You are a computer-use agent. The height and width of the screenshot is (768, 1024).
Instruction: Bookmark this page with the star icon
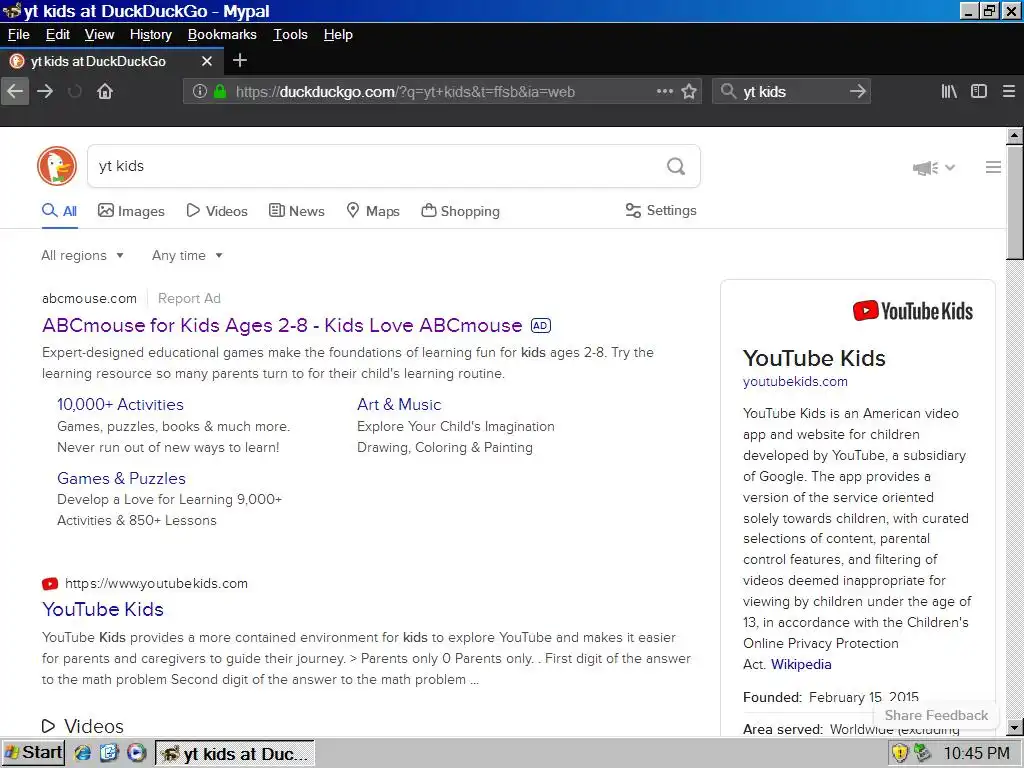[689, 91]
